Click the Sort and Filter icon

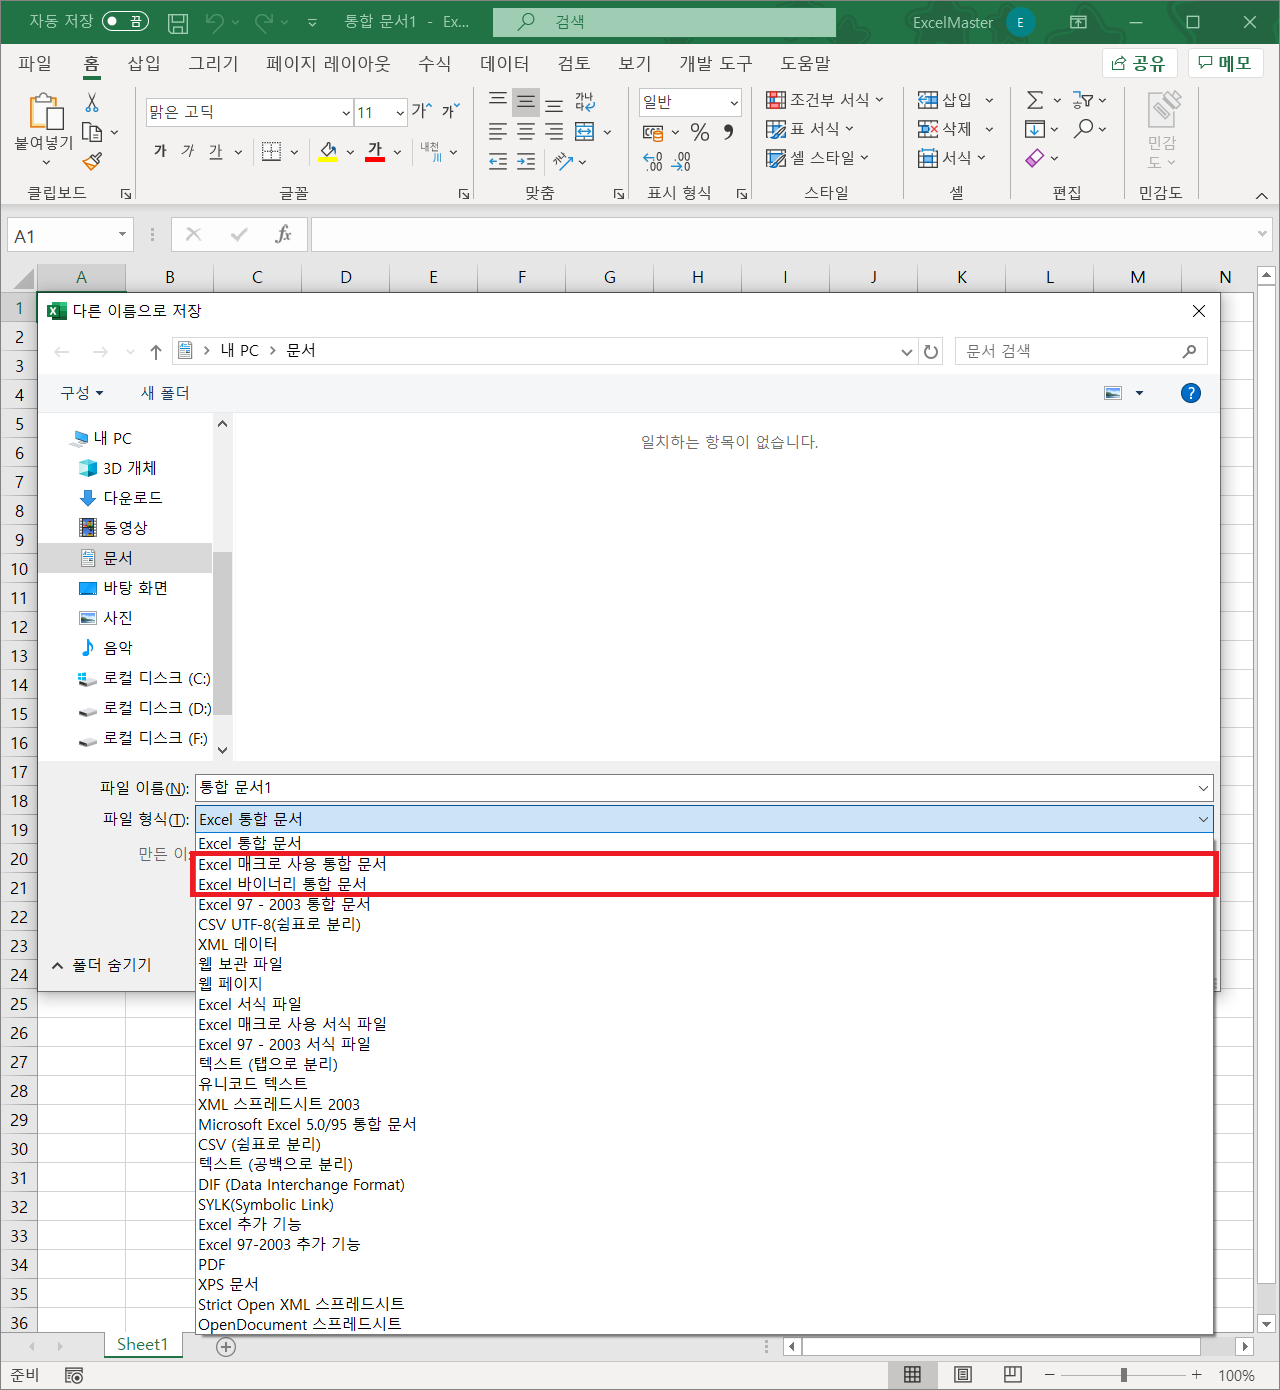(x=1083, y=100)
